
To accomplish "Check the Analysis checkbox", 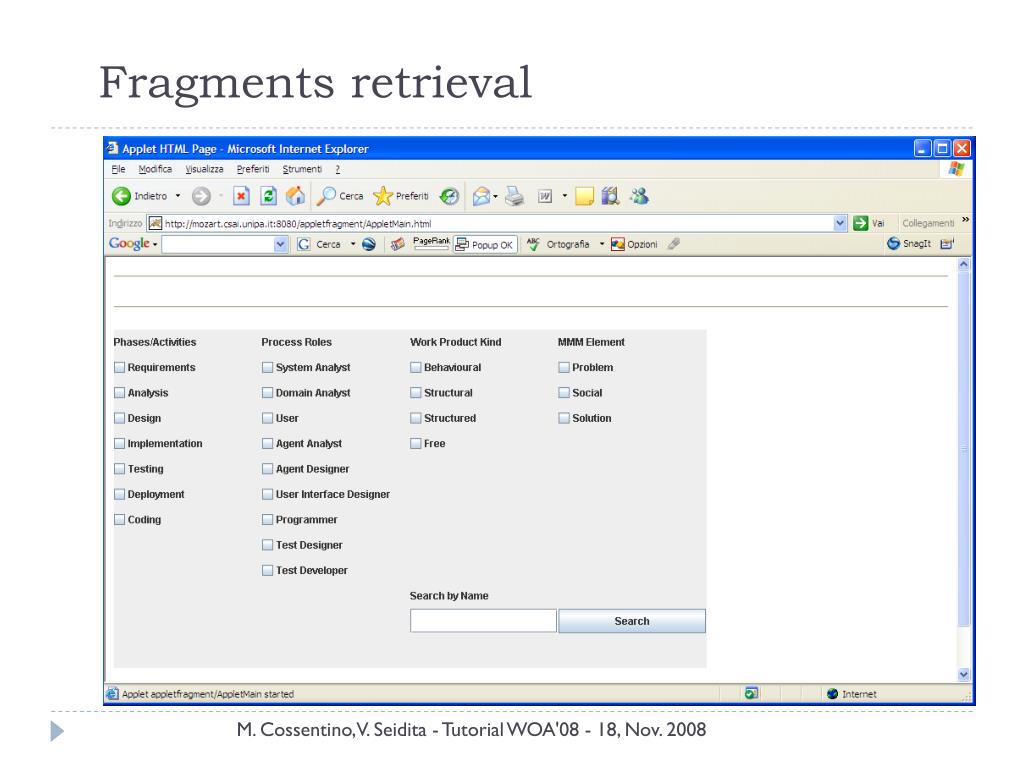I will [120, 393].
